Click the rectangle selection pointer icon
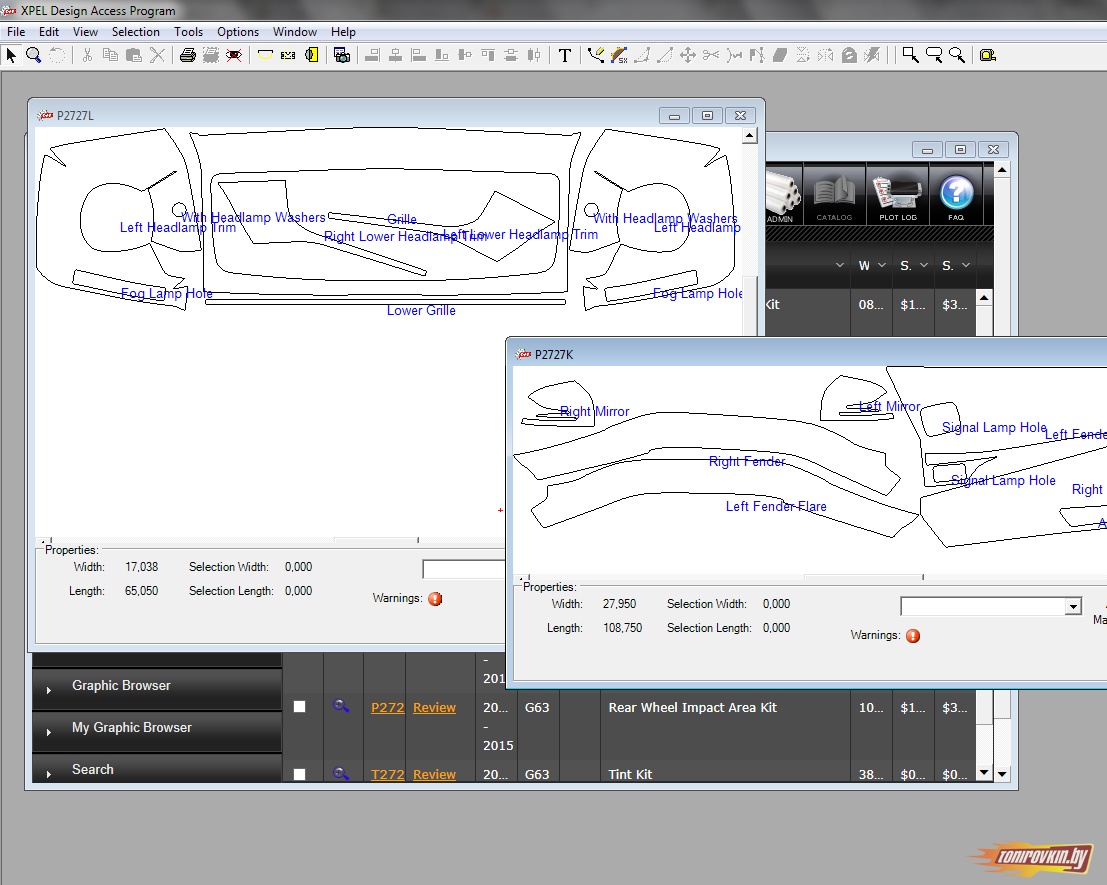Viewport: 1107px width, 885px height. [911, 55]
